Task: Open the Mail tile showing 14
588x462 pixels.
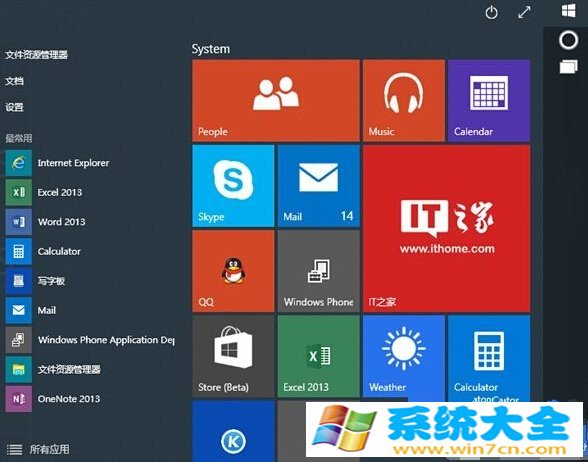Action: (x=319, y=186)
